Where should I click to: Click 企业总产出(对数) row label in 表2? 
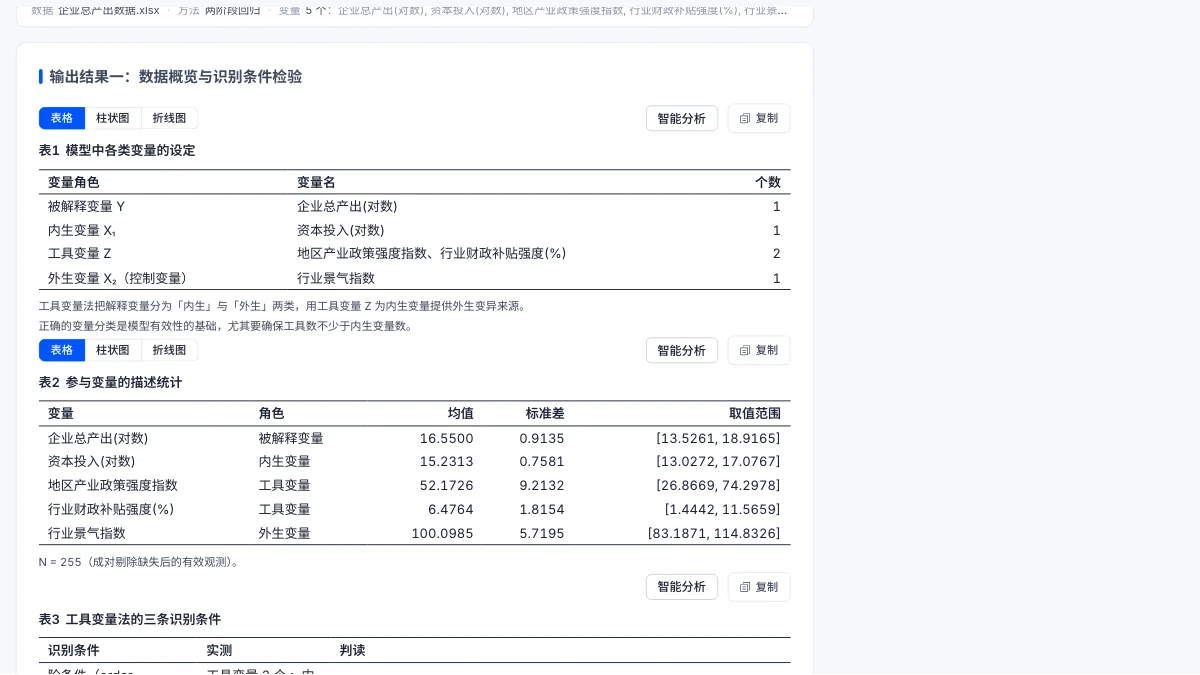(98, 438)
